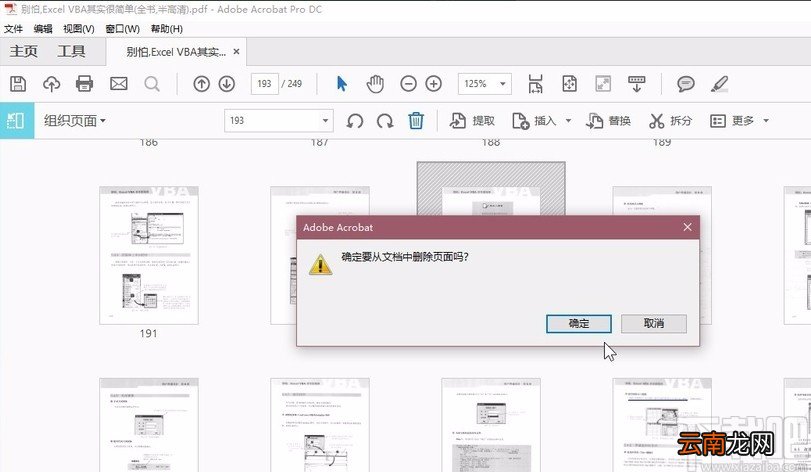Delete pages with trash icon

pyautogui.click(x=416, y=120)
